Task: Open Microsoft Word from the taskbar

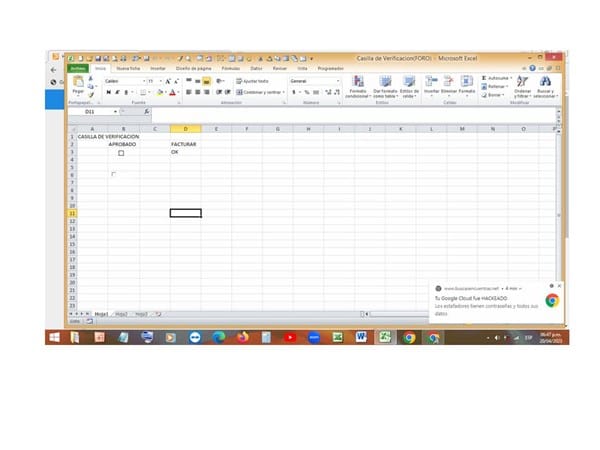Action: [362, 338]
